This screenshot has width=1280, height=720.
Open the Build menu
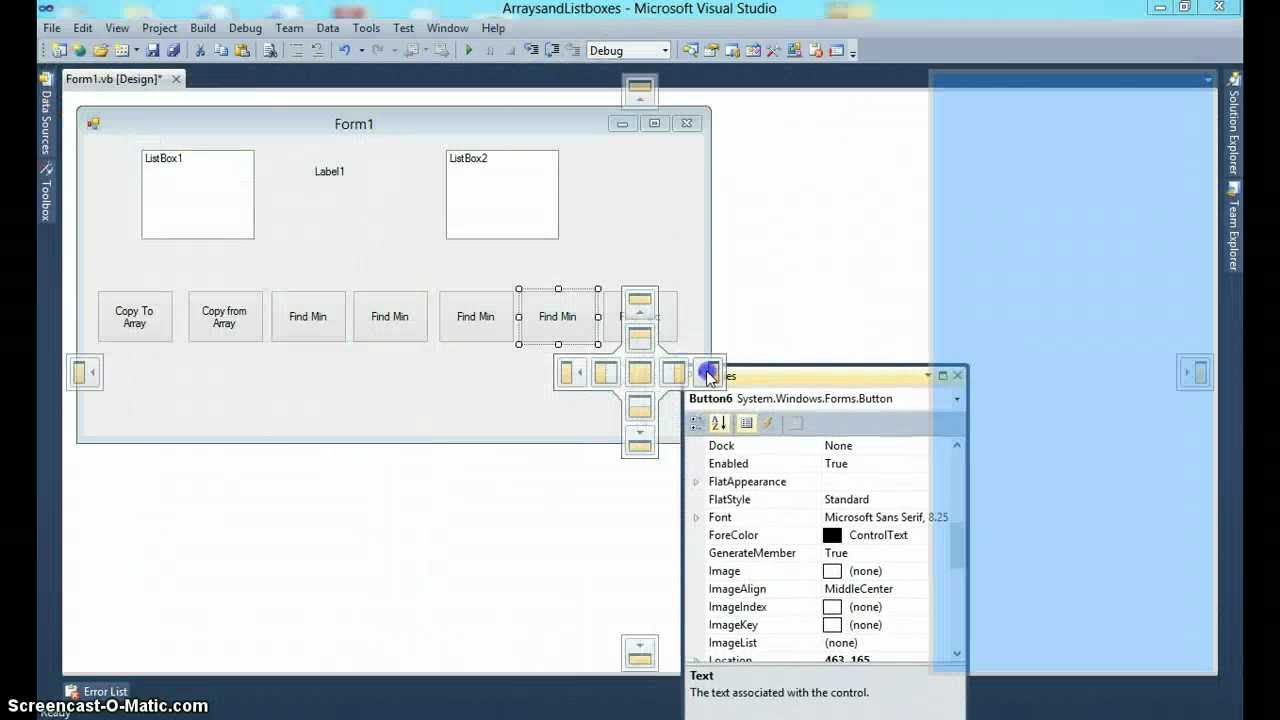point(203,28)
